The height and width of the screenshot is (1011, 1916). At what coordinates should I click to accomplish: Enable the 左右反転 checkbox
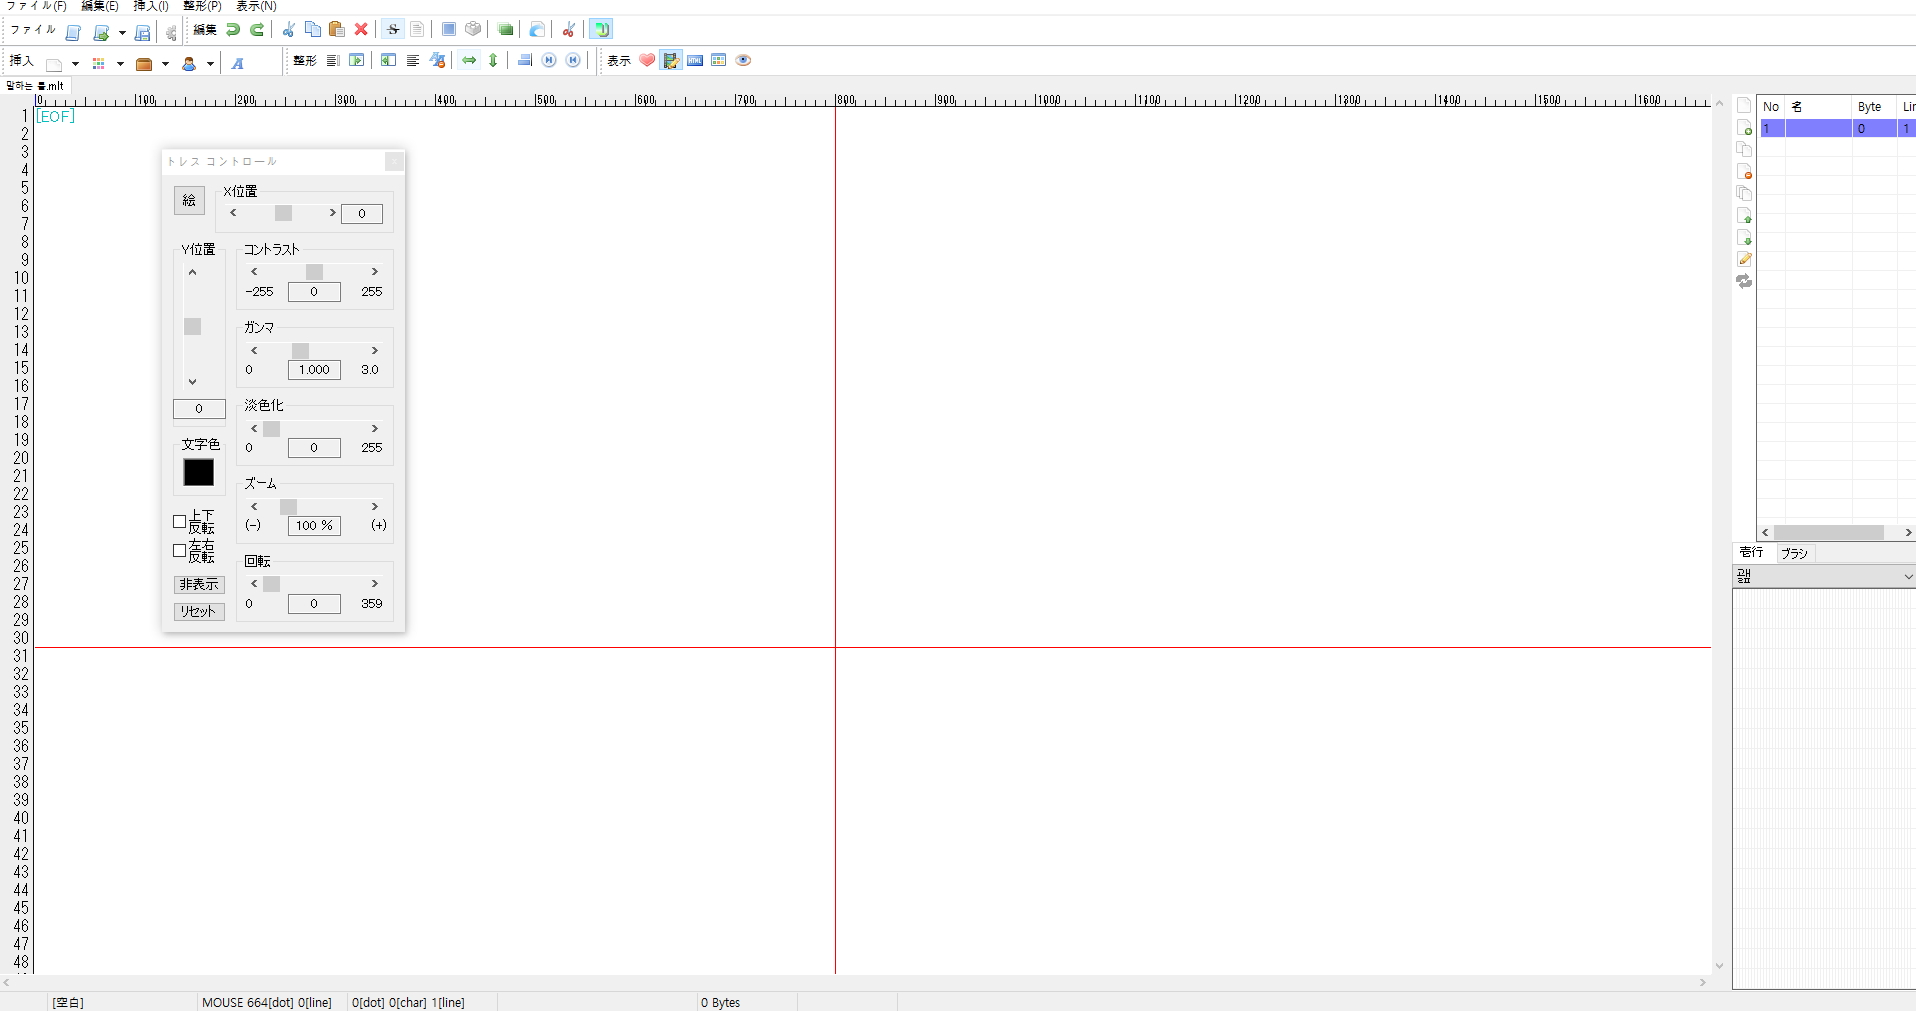tap(180, 551)
